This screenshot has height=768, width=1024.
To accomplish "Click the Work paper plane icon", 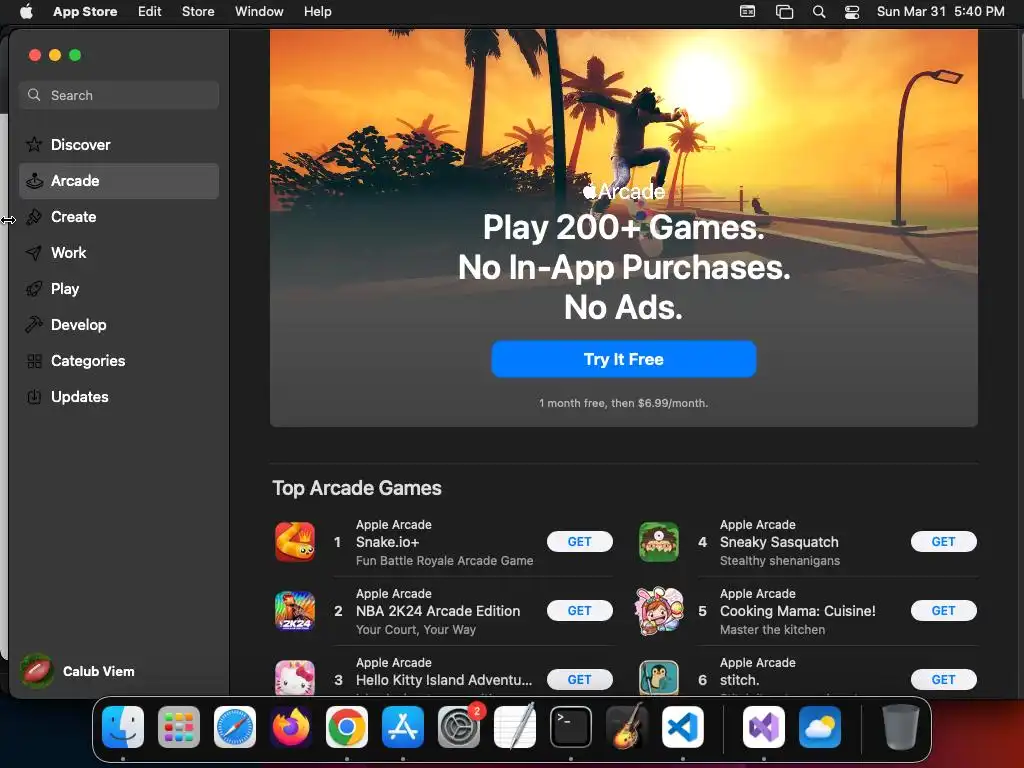I will pos(34,253).
